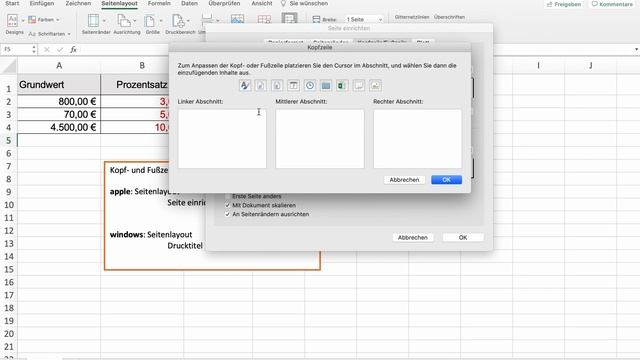Switch to the Ansicht ribbon tab
The width and height of the screenshot is (640, 360).
[x=262, y=3]
